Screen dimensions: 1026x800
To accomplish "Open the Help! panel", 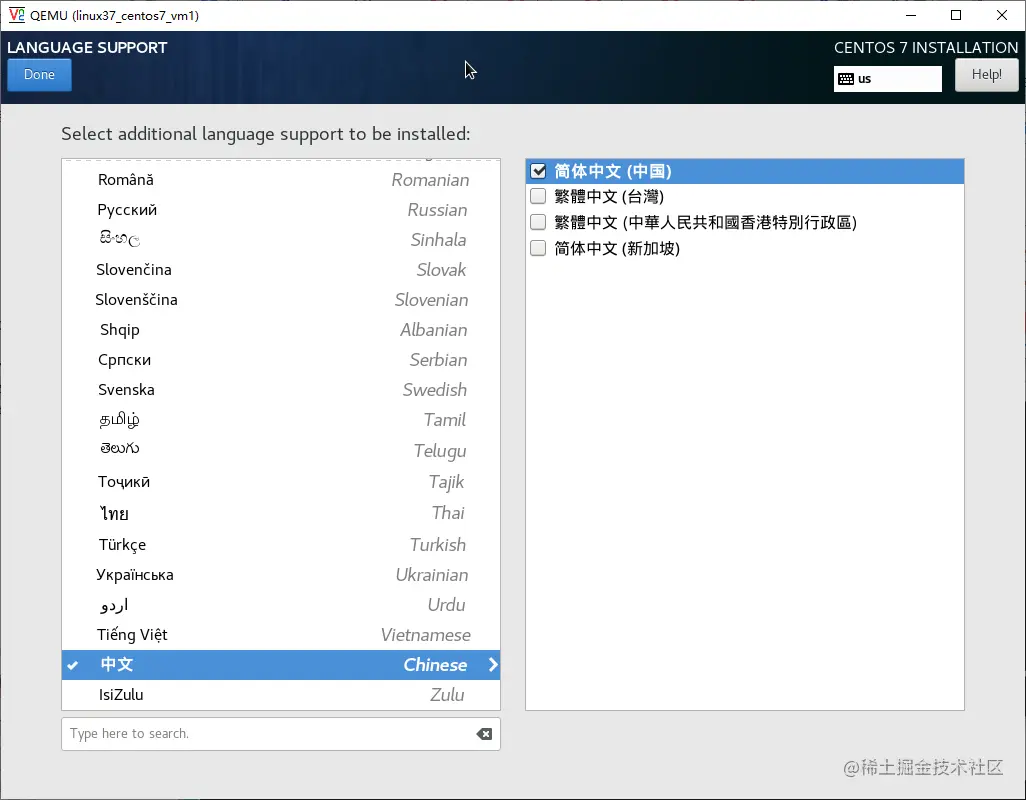I will [986, 74].
